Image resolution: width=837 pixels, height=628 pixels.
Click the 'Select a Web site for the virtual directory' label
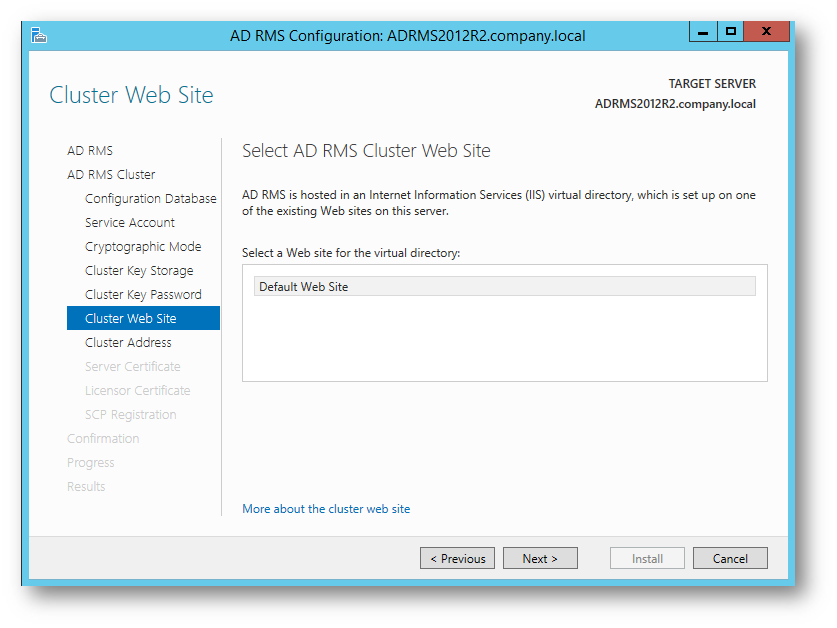click(x=351, y=253)
